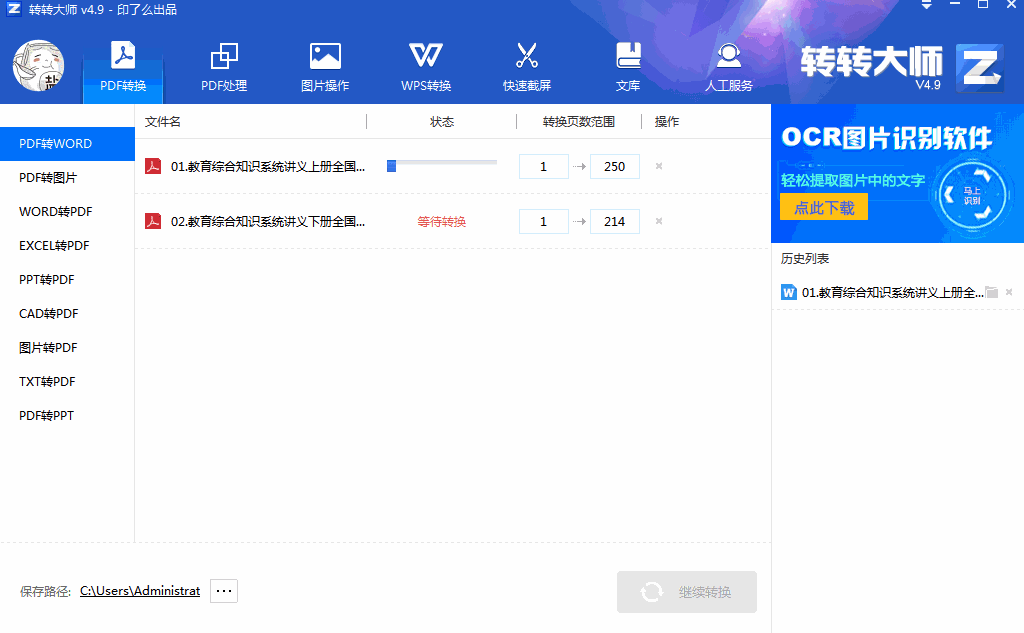The image size is (1024, 633).
Task: Open the PDF处理 toolbar section
Action: click(x=224, y=67)
